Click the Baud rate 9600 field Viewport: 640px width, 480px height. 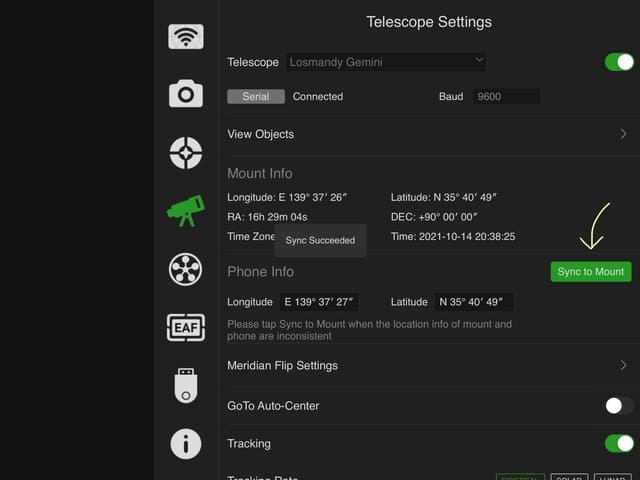(507, 97)
